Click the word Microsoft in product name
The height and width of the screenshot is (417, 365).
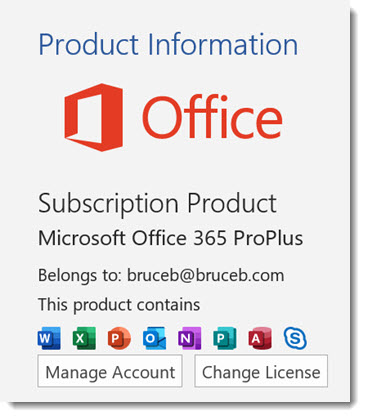pos(82,238)
